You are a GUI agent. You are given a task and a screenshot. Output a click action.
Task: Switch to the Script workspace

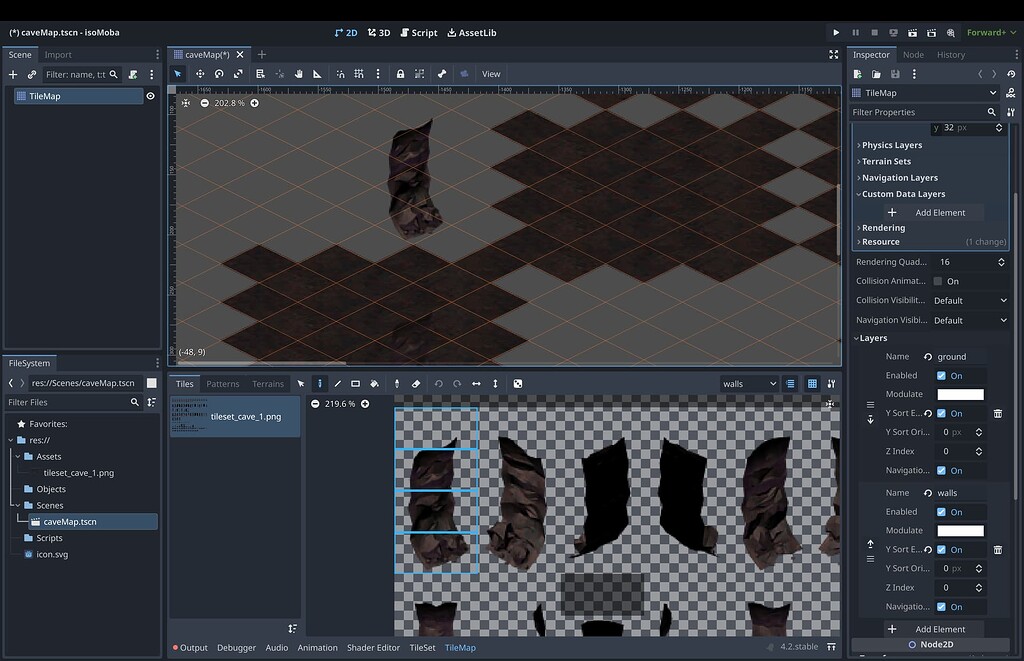click(419, 32)
